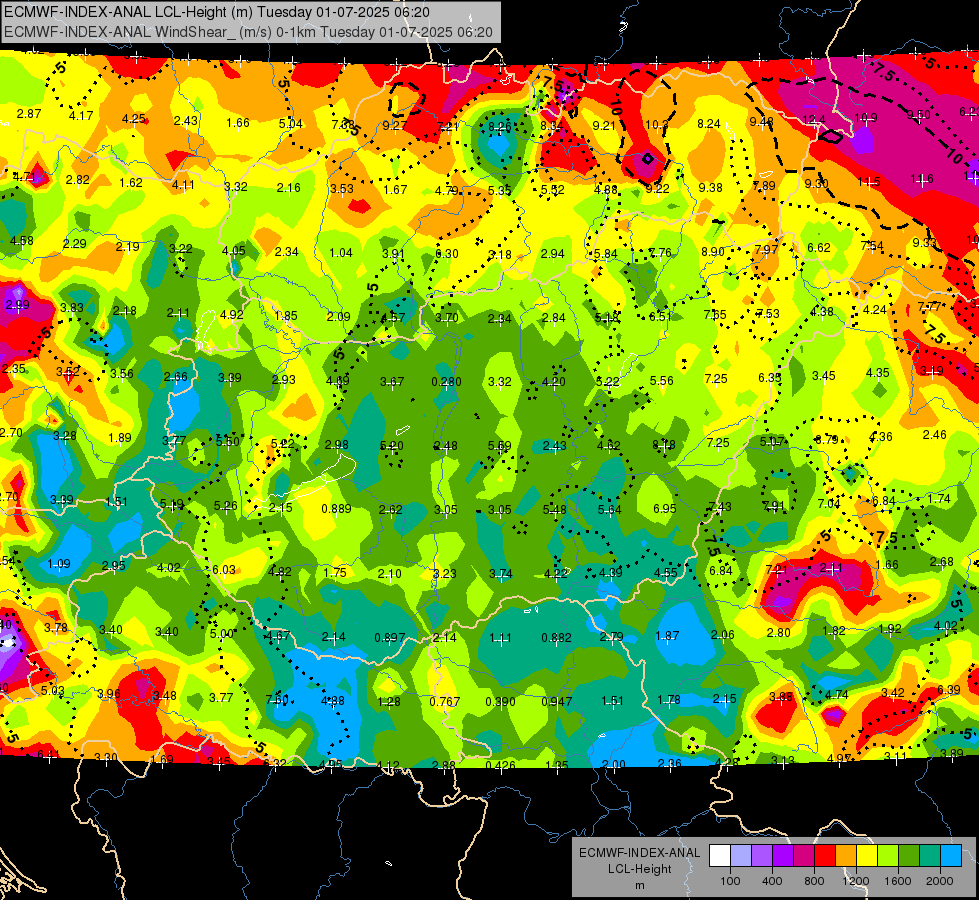Click the wind shear value 0.767
This screenshot has width=979, height=900.
pos(445,701)
